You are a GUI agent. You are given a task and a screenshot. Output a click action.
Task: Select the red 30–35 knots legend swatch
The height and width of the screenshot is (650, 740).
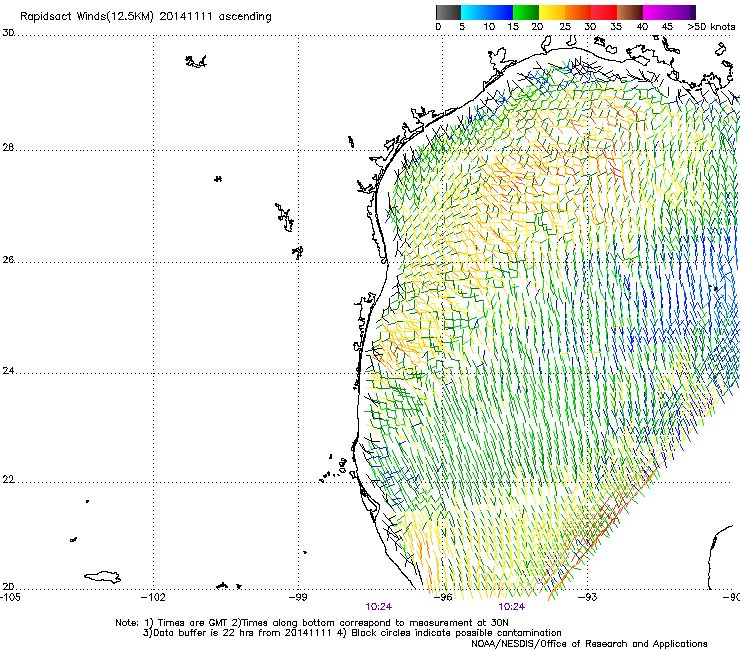tap(604, 12)
